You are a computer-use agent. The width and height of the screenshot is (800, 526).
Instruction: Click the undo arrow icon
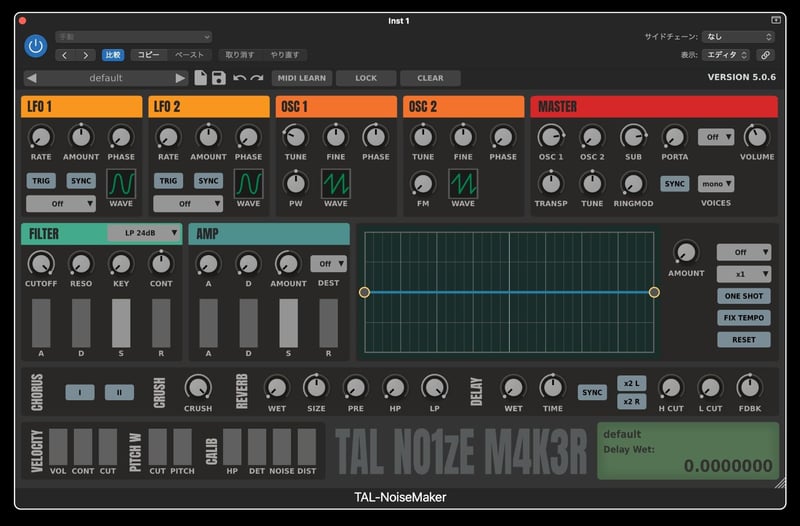pyautogui.click(x=239, y=78)
